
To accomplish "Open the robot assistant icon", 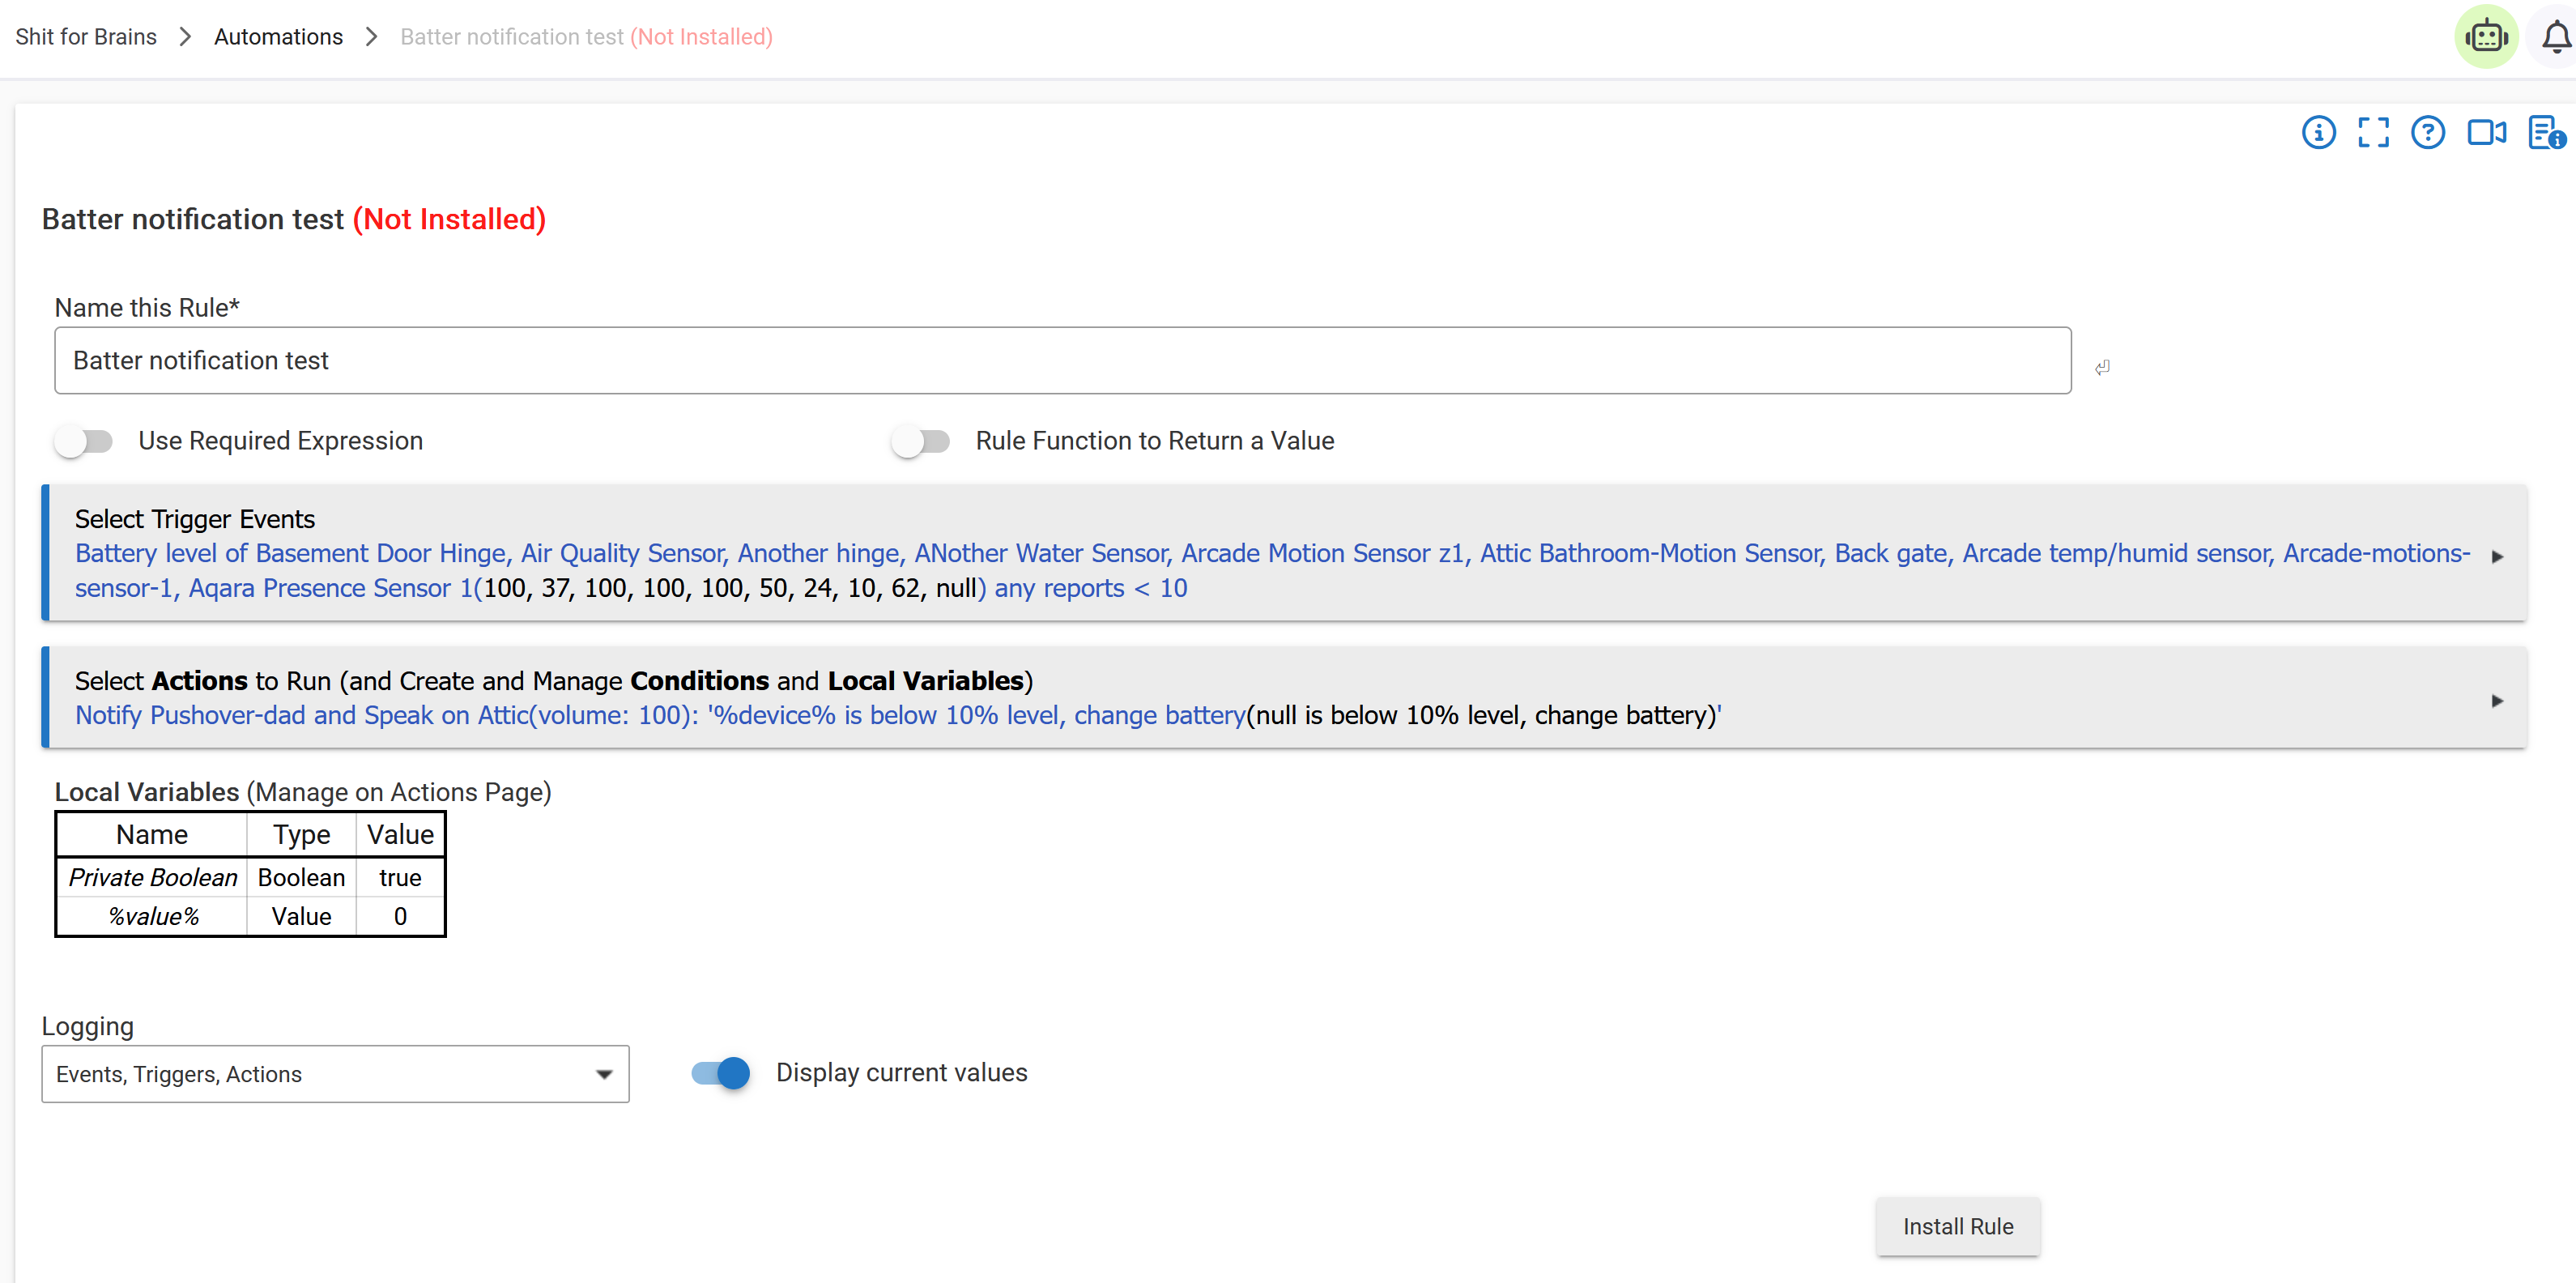I will (2486, 37).
